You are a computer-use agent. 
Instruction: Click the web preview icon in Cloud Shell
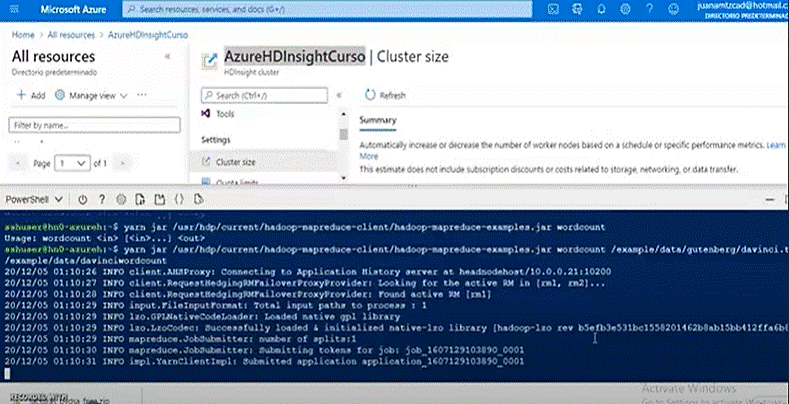[x=198, y=200]
